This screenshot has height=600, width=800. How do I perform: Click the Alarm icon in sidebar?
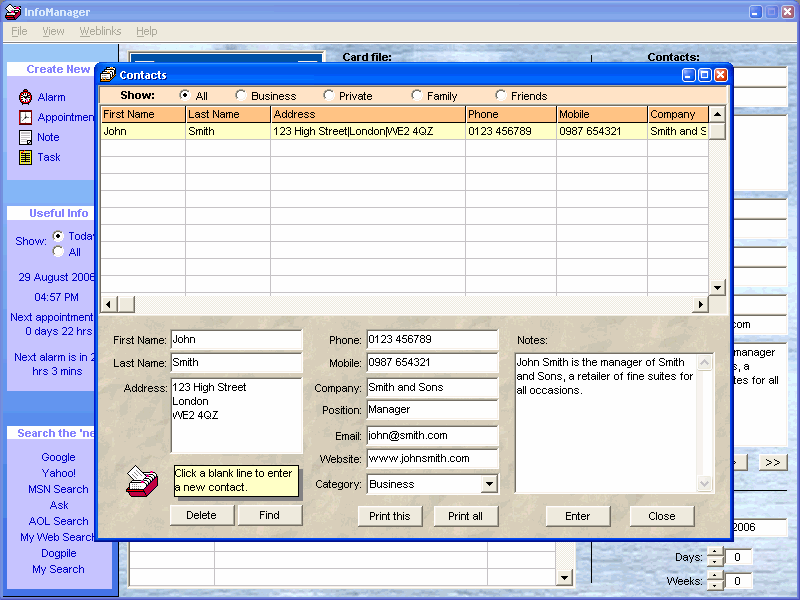point(26,97)
